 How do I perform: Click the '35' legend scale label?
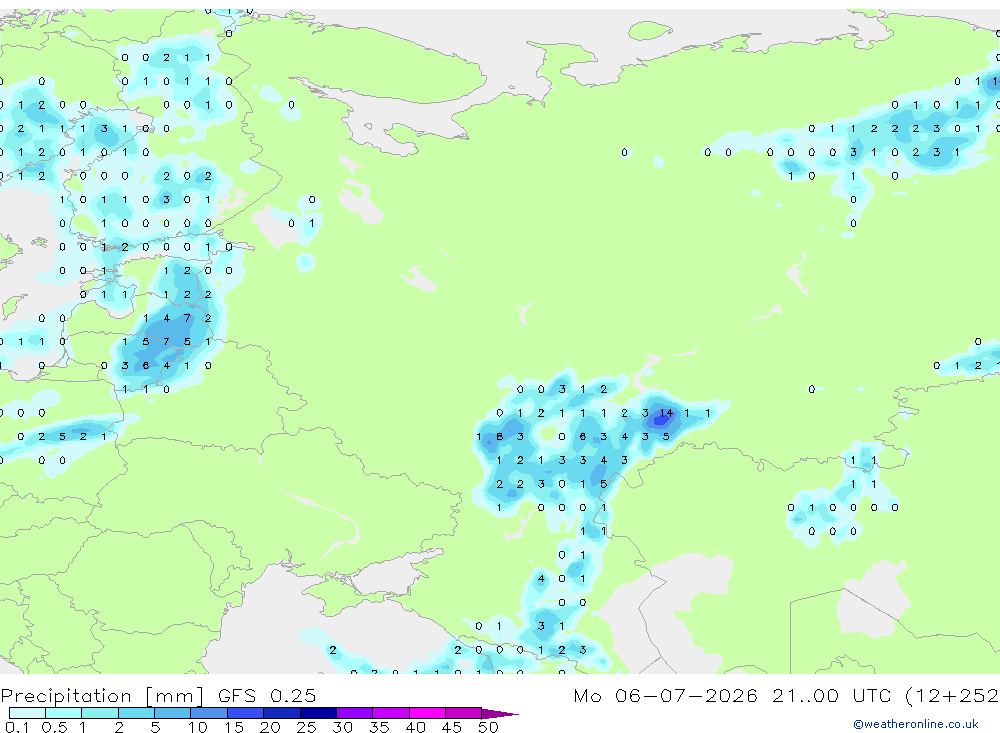pos(379,727)
